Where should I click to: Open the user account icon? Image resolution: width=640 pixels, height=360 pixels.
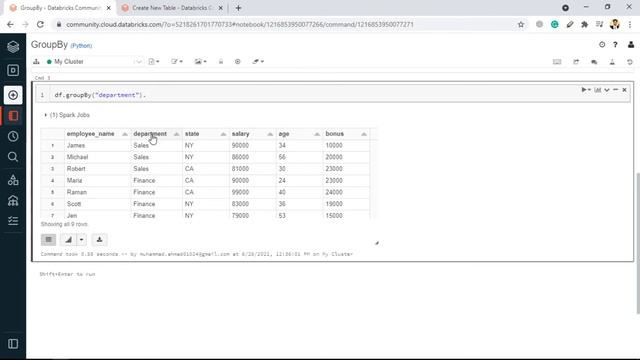(631, 45)
